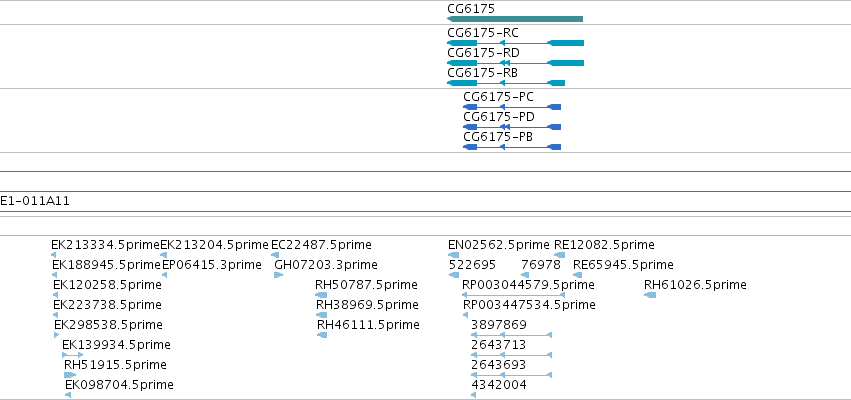
Task: Click the CG6175 gene bar
Action: coord(515,19)
